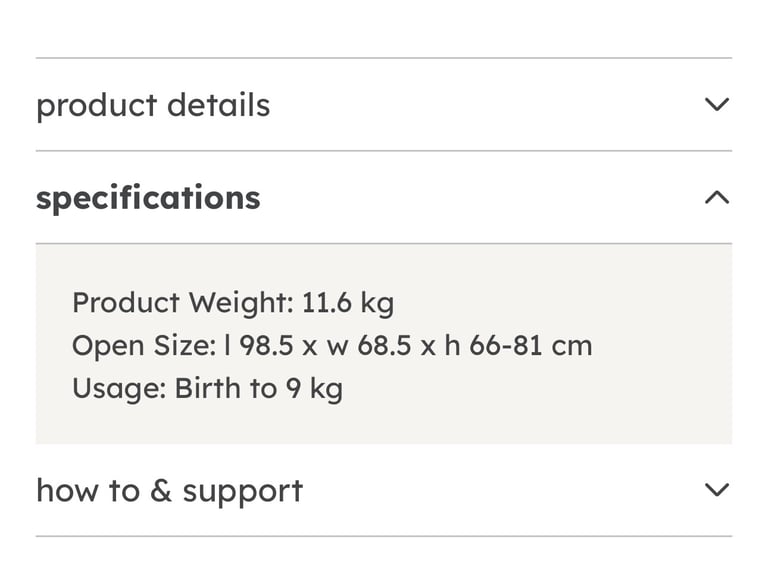This screenshot has width=768, height=574.
Task: Click the 9 kg usage limit text
Action: tap(314, 388)
